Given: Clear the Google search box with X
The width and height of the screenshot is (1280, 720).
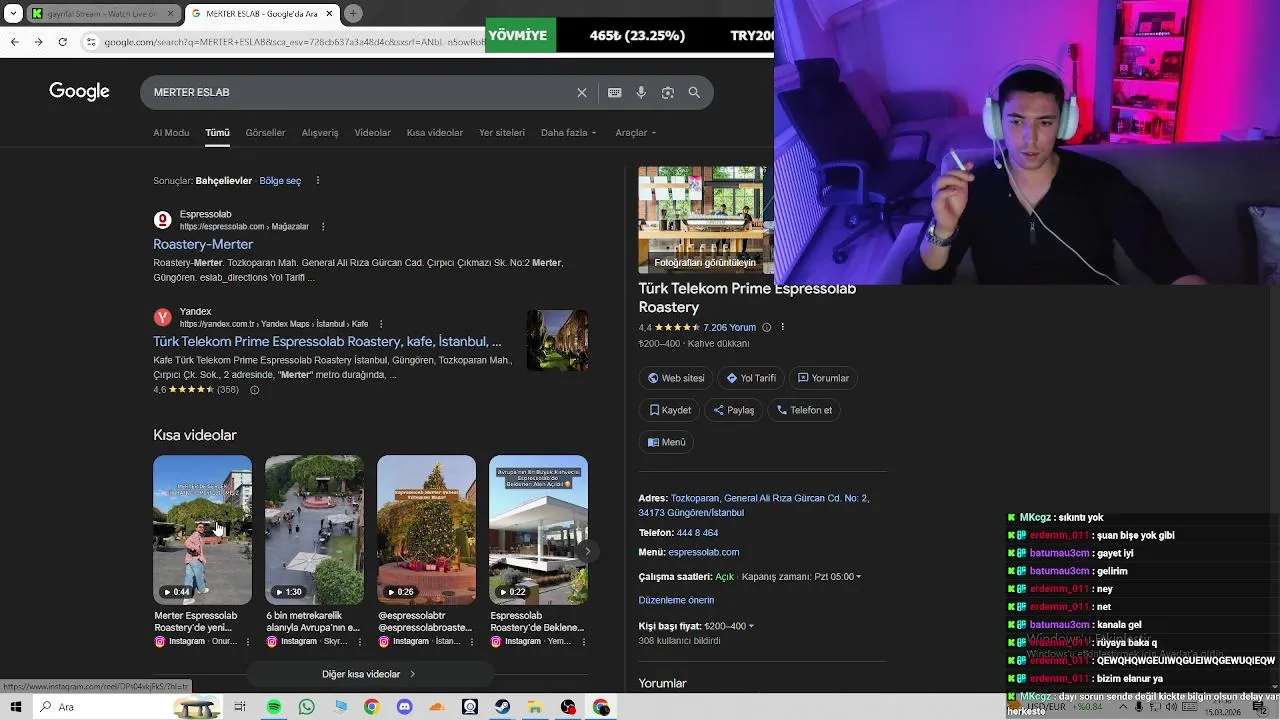Looking at the screenshot, I should (x=582, y=92).
